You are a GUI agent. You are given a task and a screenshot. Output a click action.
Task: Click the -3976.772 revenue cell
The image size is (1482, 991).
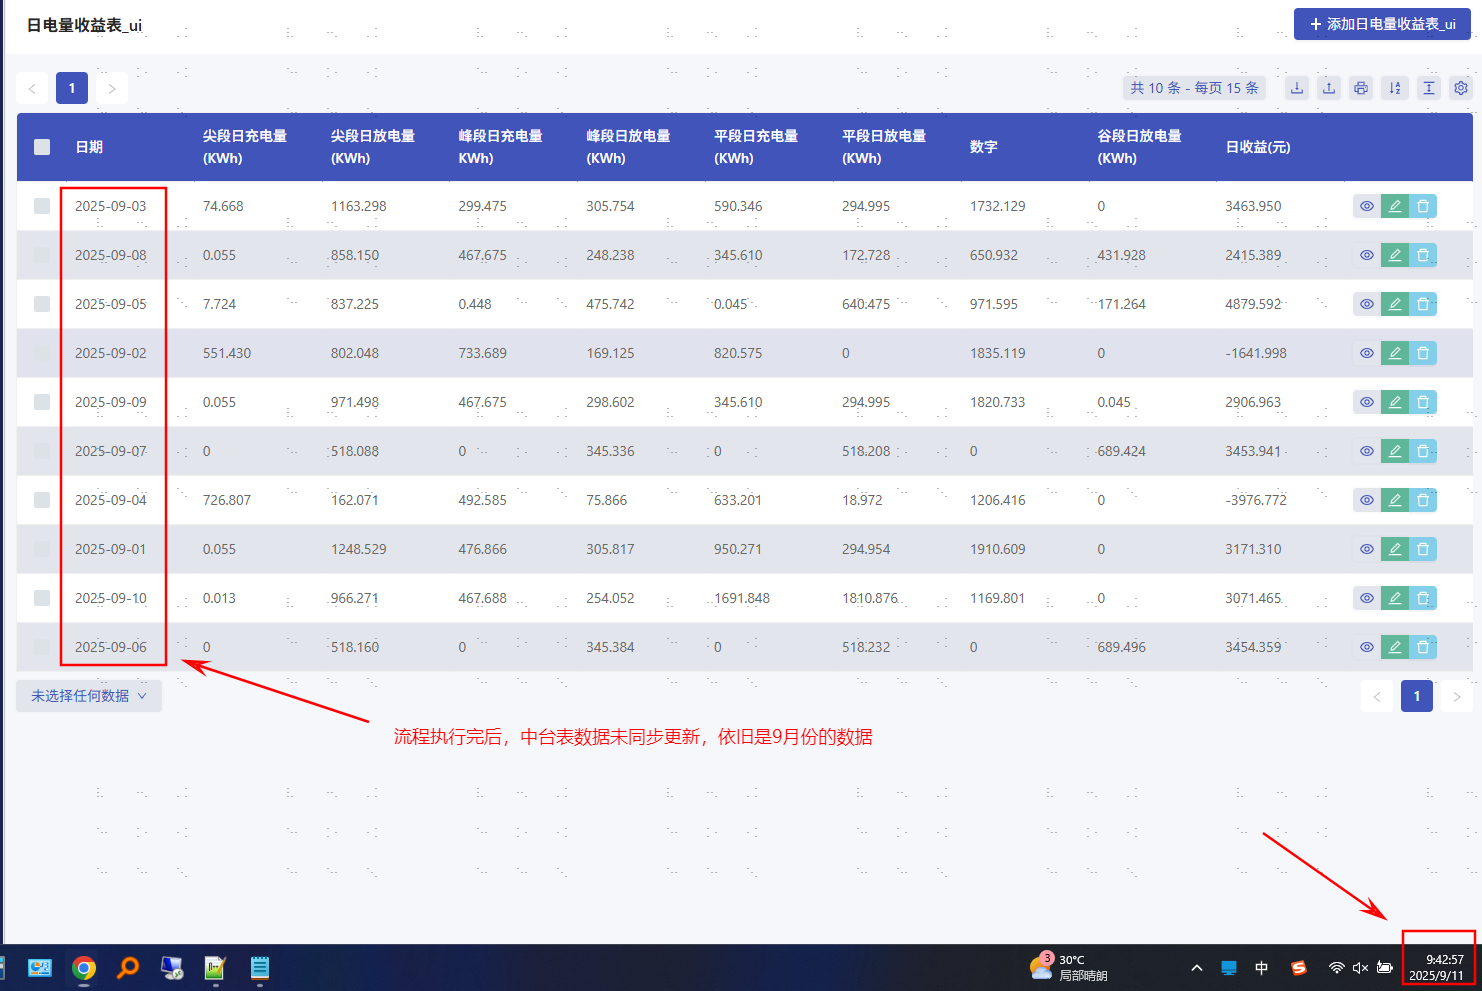point(1256,500)
